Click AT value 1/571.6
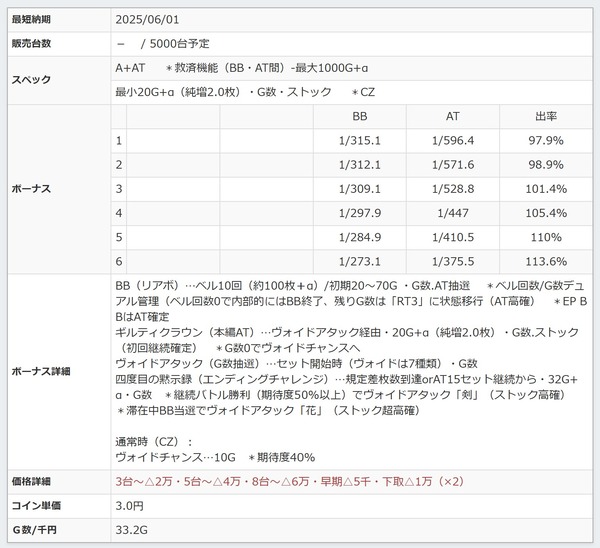The width and height of the screenshot is (600, 548). (x=453, y=165)
